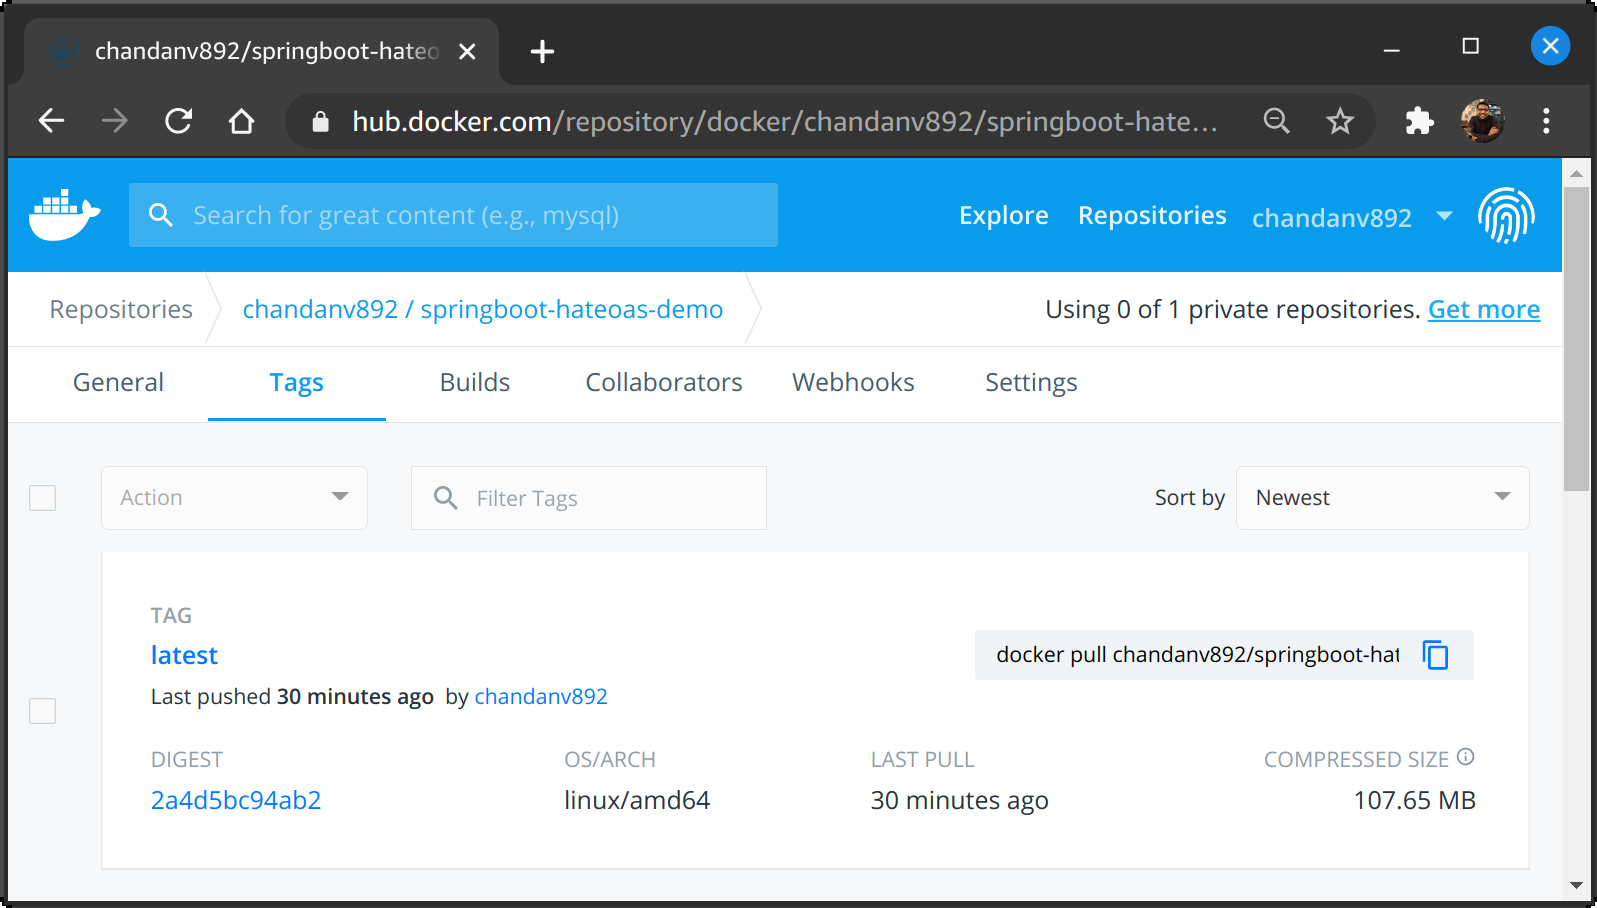Open the Settings tab

click(x=1031, y=383)
